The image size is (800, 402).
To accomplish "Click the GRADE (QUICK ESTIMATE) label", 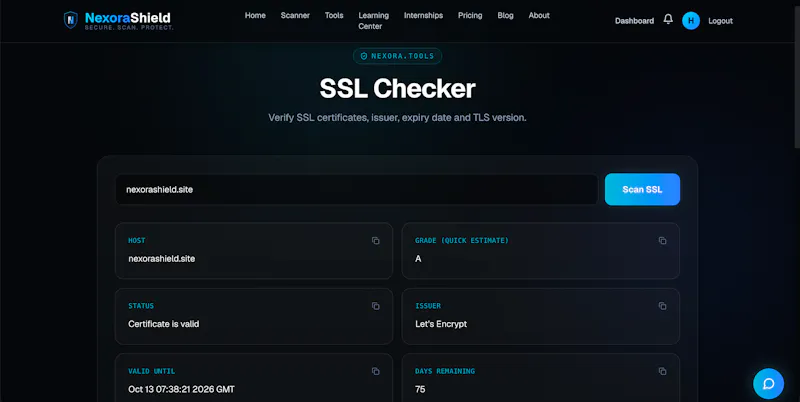I will pos(462,240).
